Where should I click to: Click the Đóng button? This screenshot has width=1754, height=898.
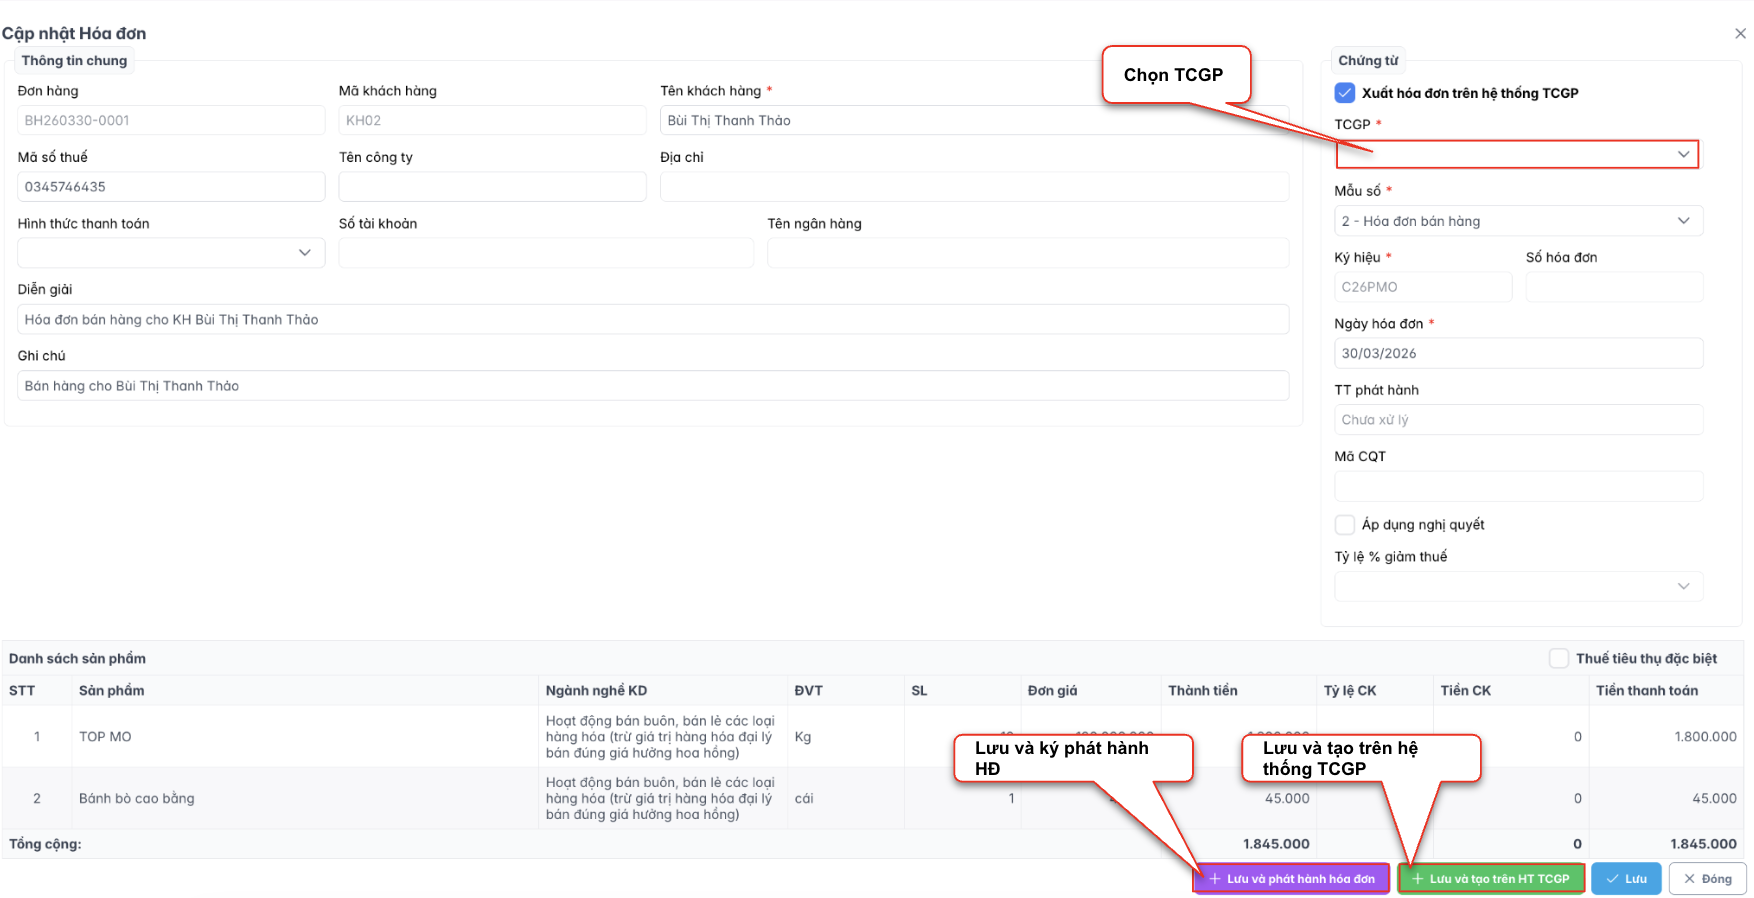coord(1707,879)
